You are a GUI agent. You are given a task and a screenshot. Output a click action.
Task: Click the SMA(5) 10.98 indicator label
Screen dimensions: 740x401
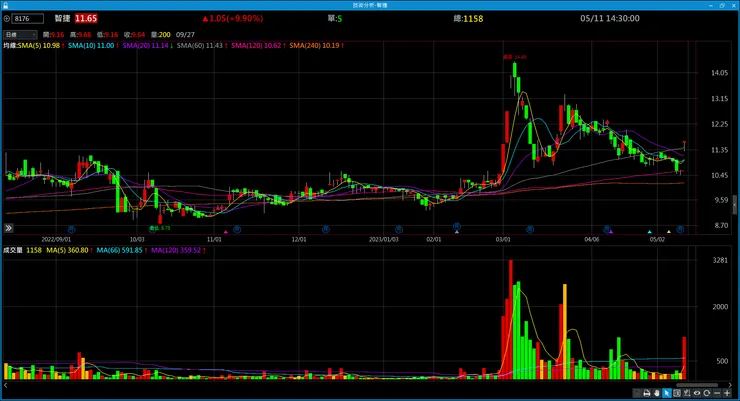(x=39, y=46)
